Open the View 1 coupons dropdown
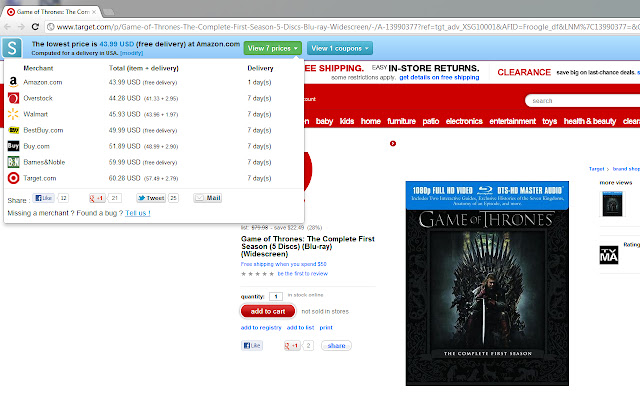The height and width of the screenshot is (400, 640). (340, 47)
